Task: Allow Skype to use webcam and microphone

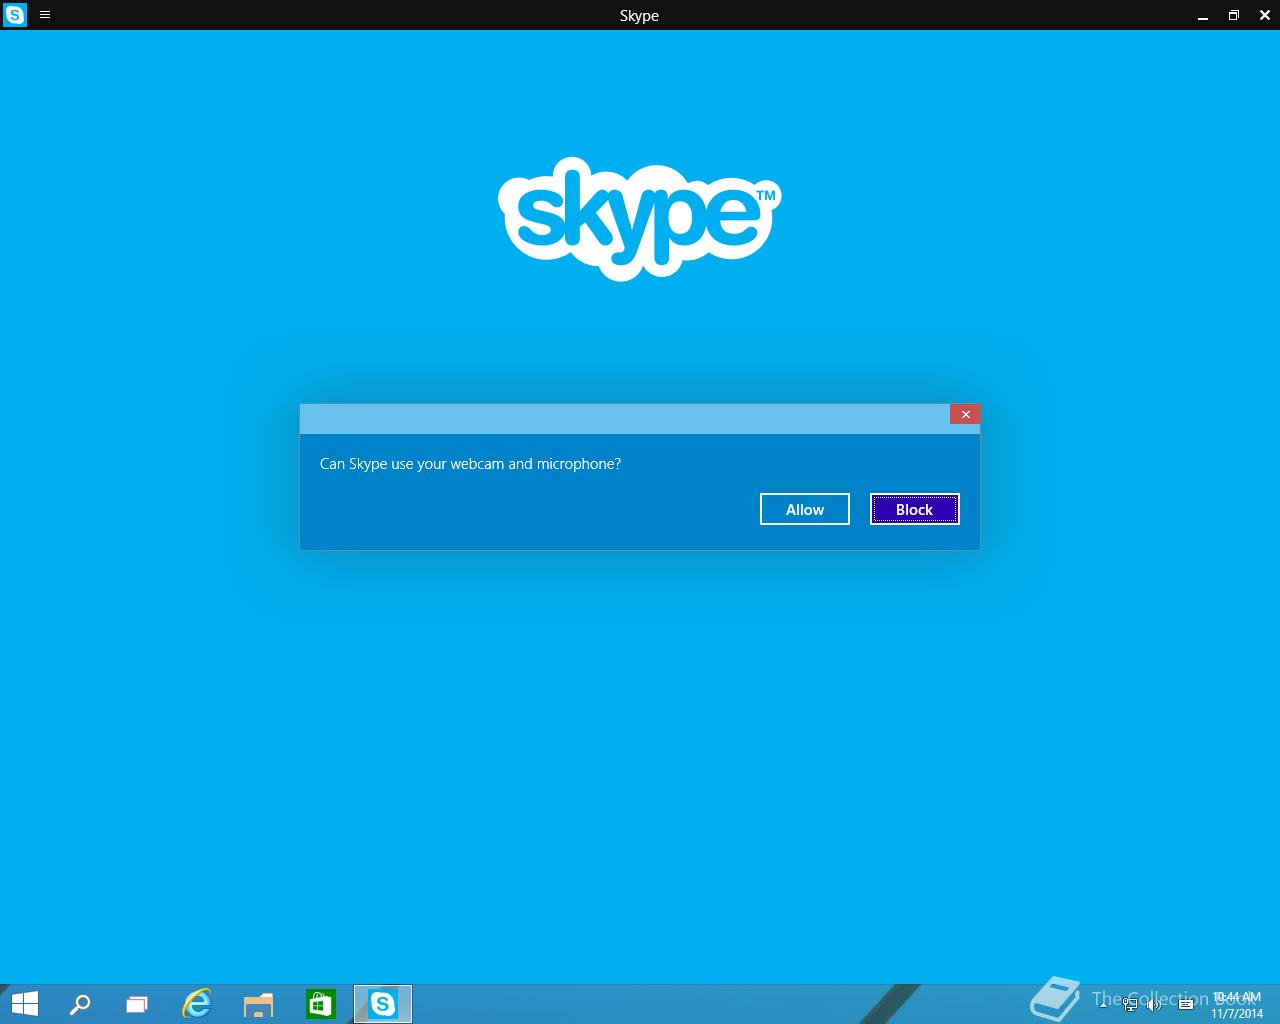Action: pyautogui.click(x=805, y=509)
